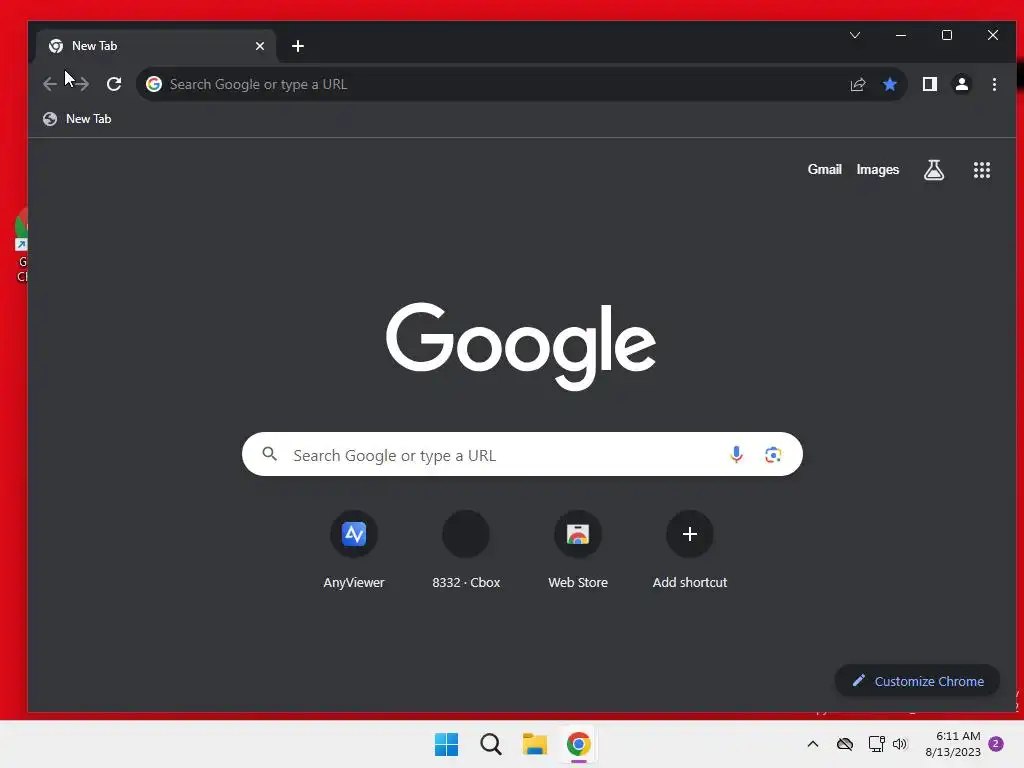
Task: Reload the page with the refresh icon
Action: tap(114, 84)
